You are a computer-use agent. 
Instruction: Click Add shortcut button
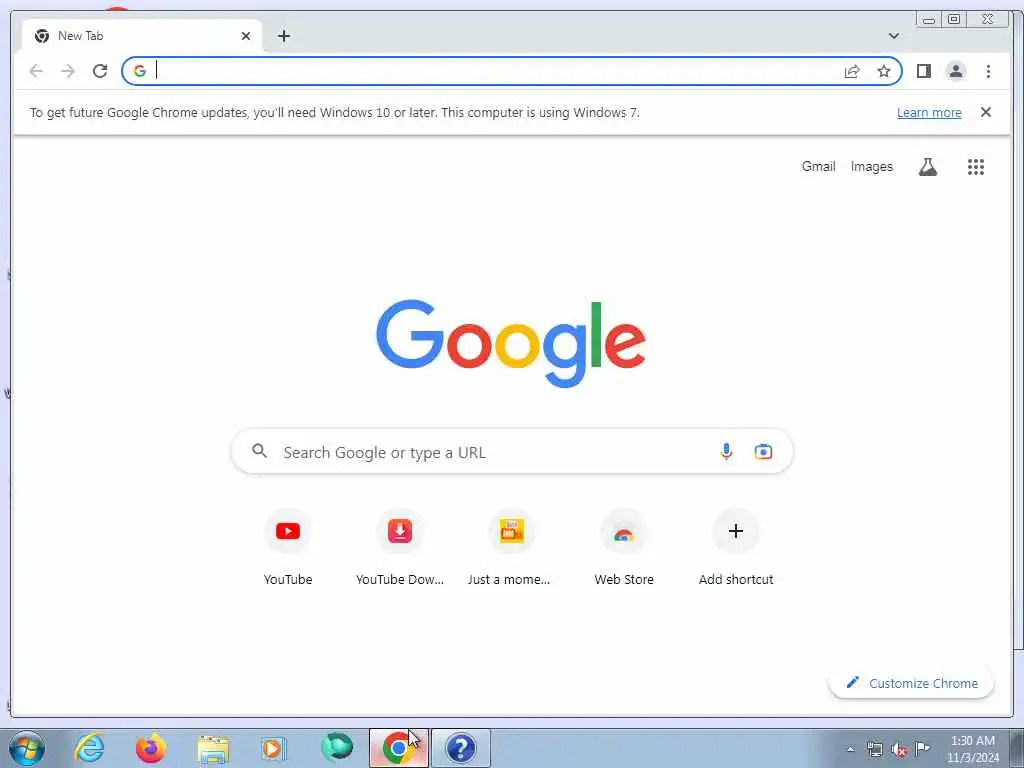tap(736, 548)
